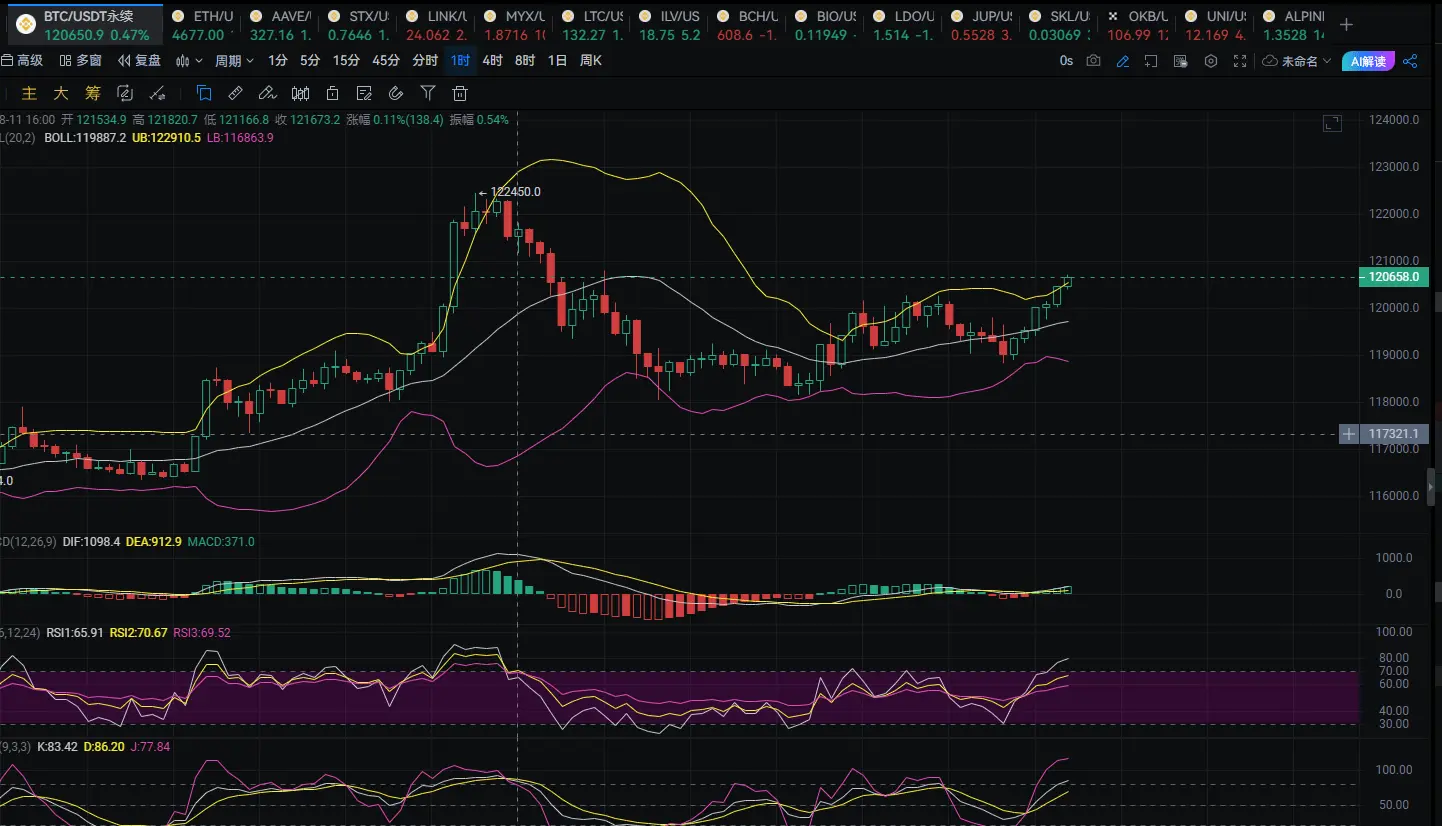Open the 未命名 layout dropdown

coord(1298,61)
